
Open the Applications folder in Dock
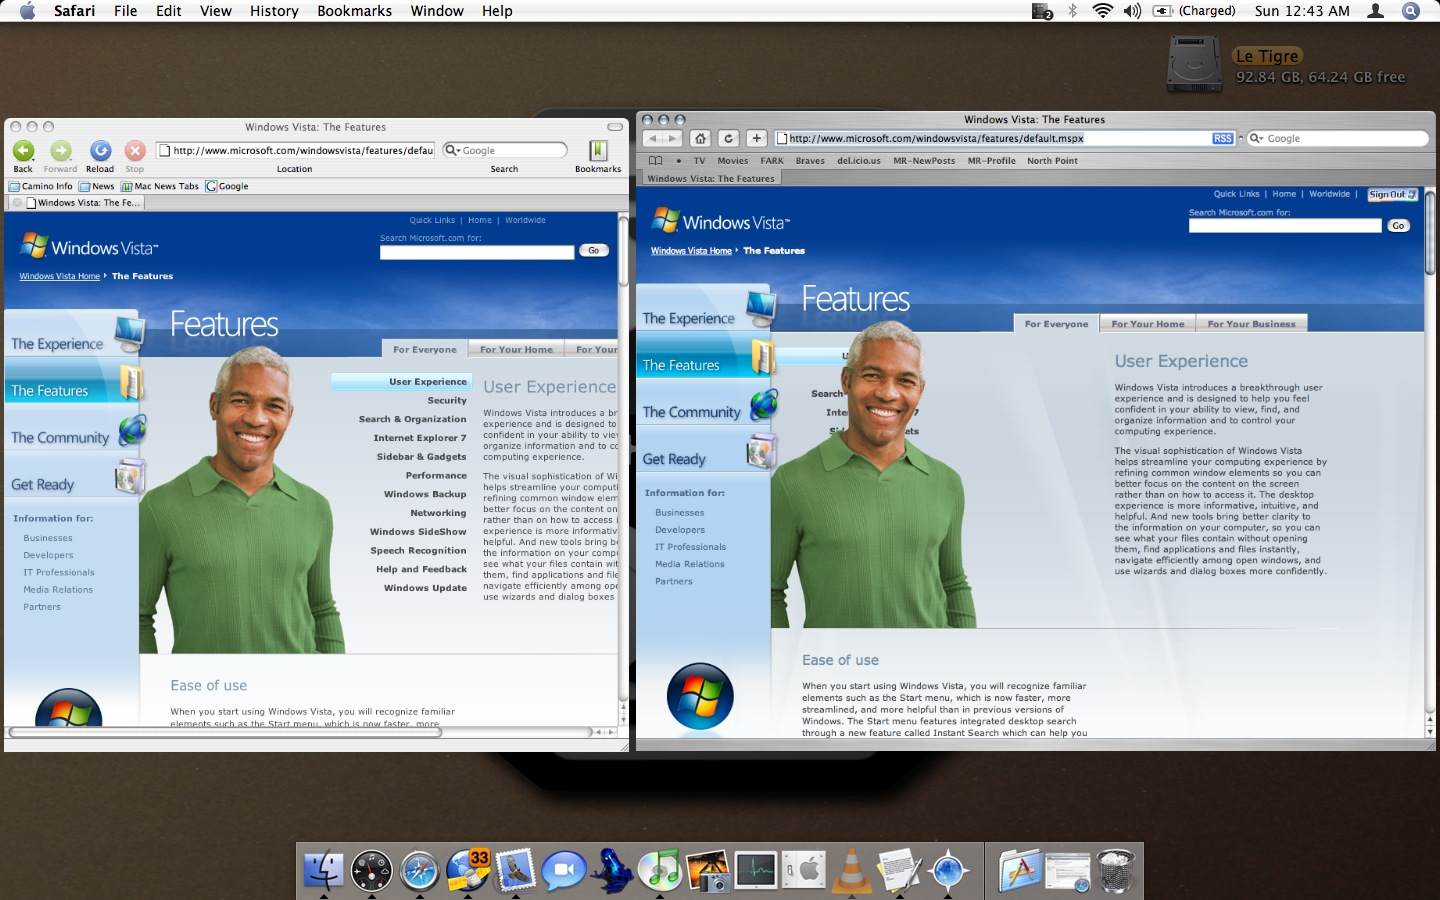tap(1019, 871)
